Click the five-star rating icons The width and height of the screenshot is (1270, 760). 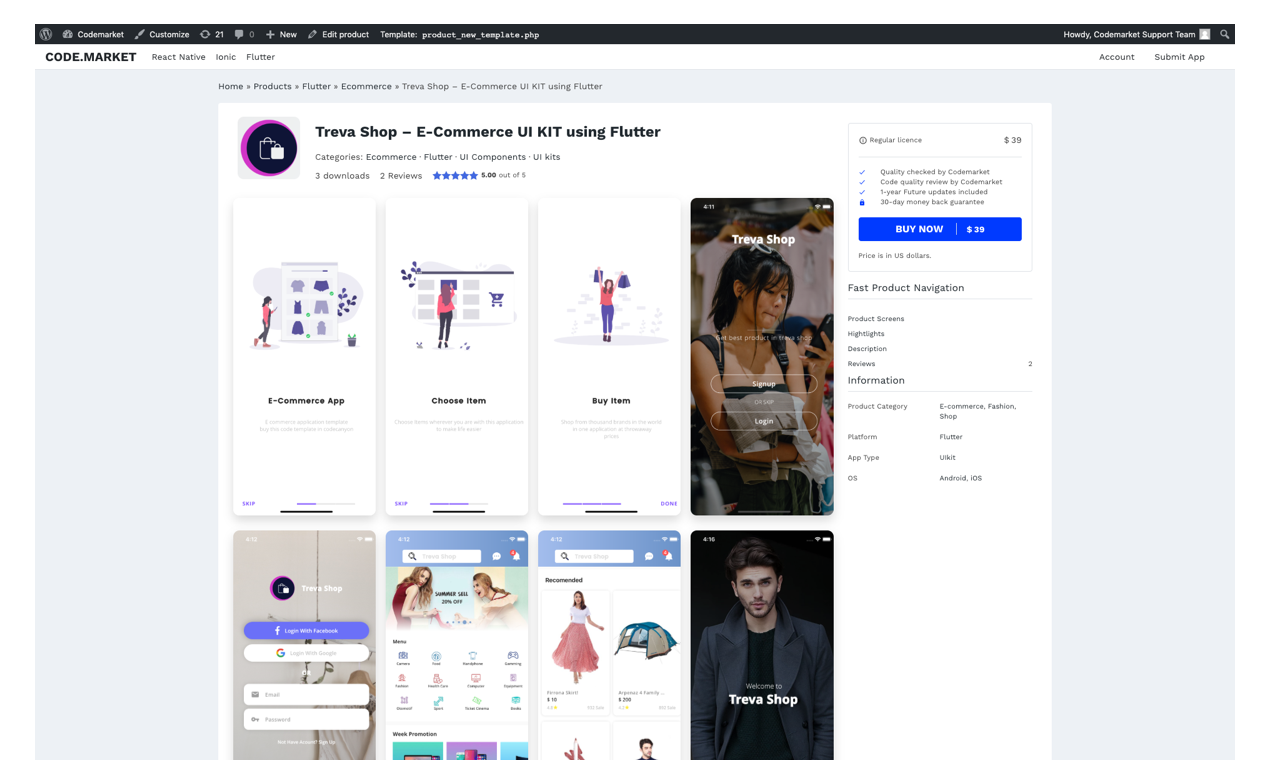coord(455,176)
